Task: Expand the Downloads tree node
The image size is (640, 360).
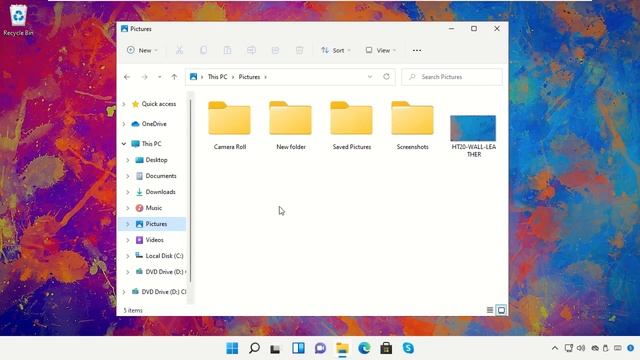Action: [128, 192]
